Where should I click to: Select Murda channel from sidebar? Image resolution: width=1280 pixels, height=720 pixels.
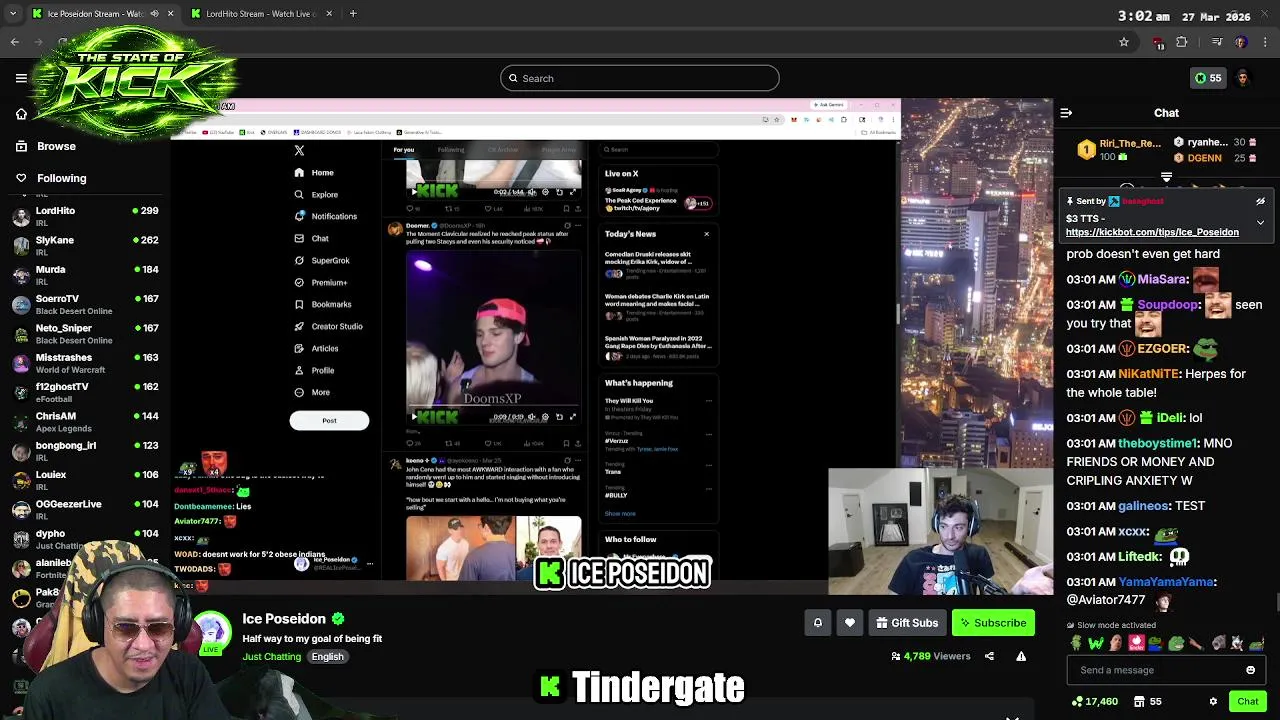(x=85, y=275)
